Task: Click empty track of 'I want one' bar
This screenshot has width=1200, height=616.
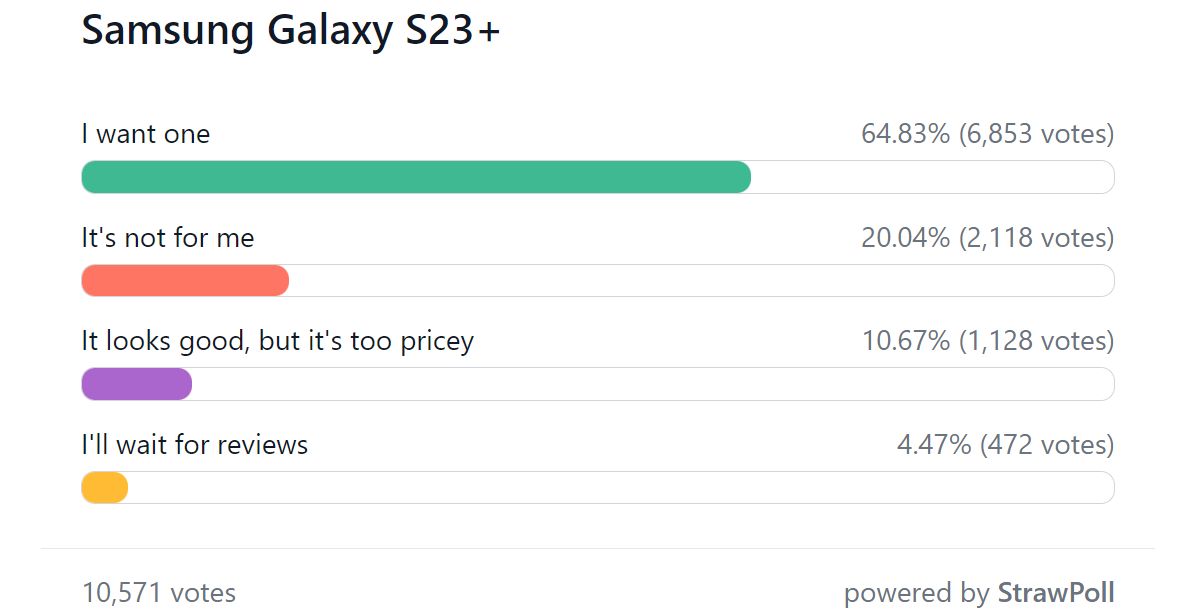Action: 933,177
